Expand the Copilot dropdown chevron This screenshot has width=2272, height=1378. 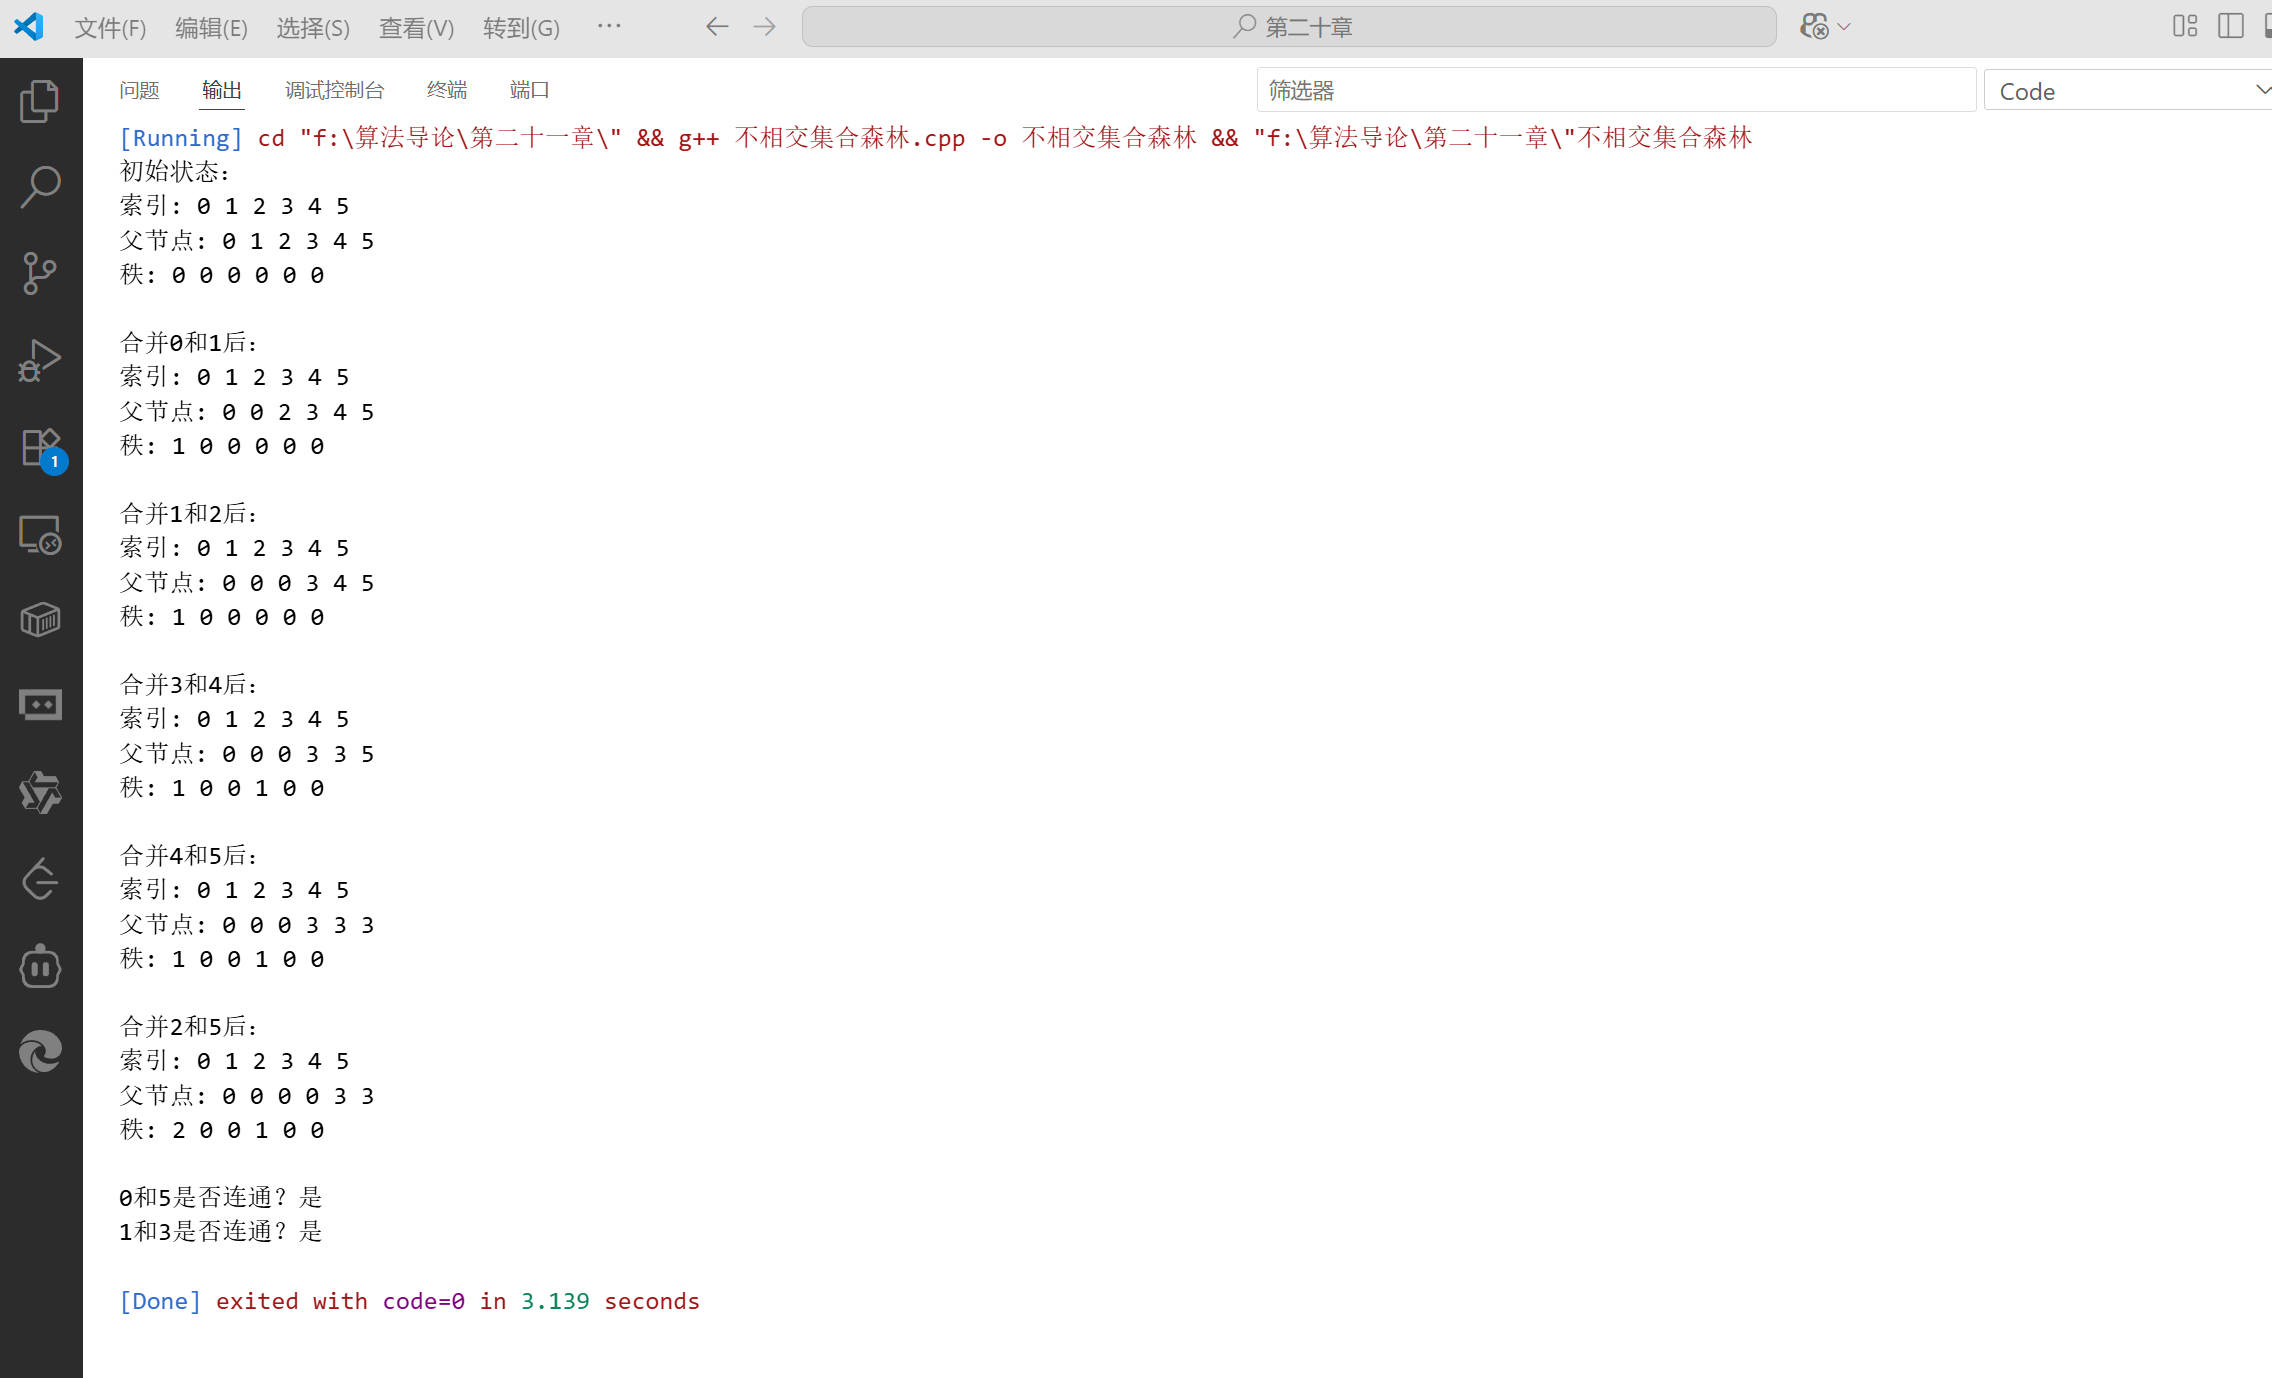tap(1844, 27)
